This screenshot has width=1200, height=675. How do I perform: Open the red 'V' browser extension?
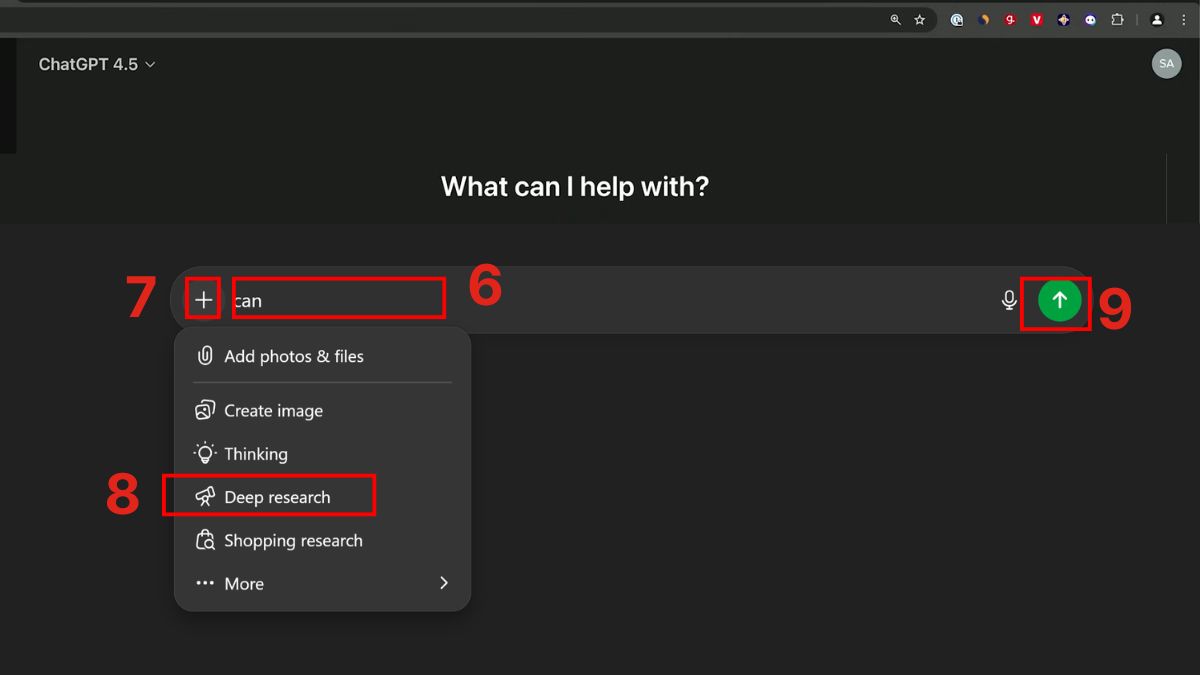click(1037, 19)
